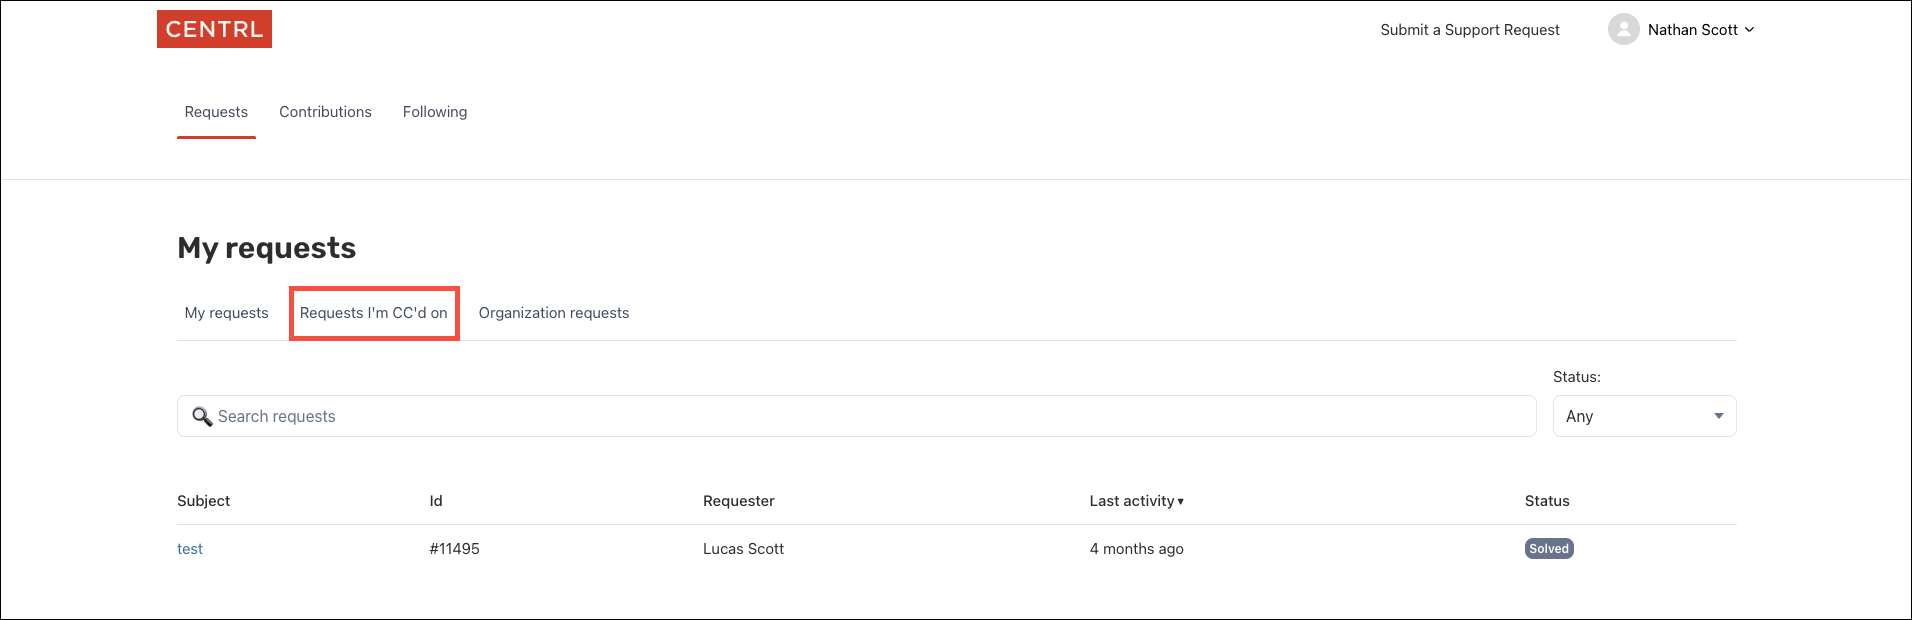Select the My requests sub-tab
Viewport: 1912px width, 620px height.
[227, 313]
